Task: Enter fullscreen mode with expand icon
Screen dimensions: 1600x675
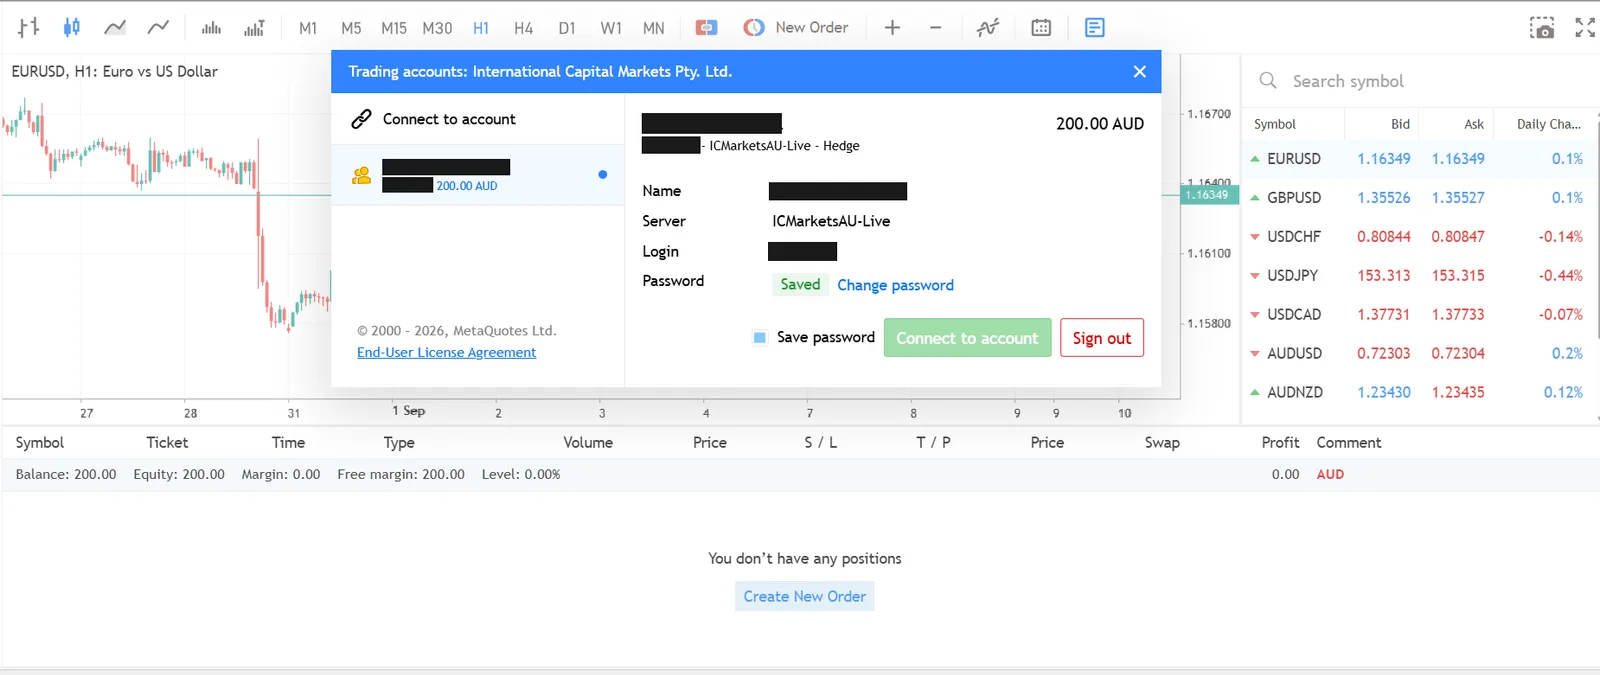Action: [1585, 28]
